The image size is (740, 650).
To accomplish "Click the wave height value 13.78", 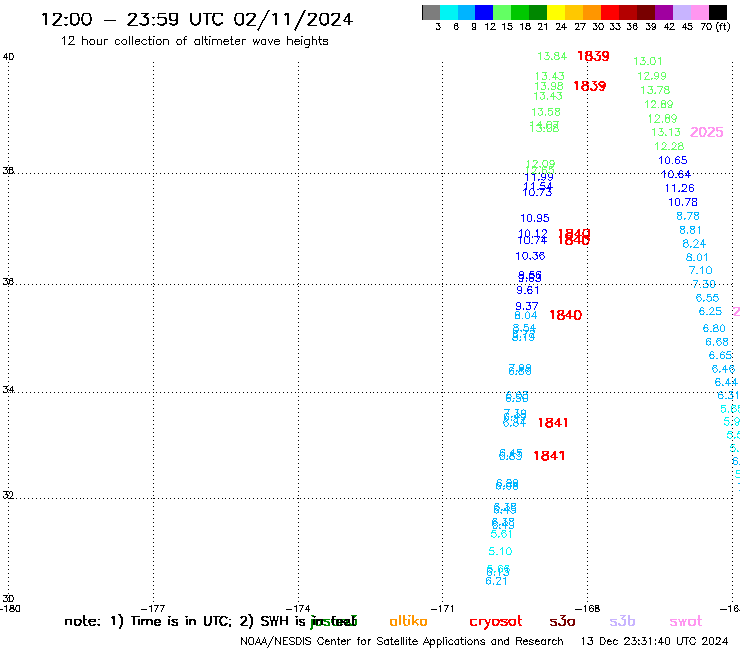I will click(x=655, y=90).
